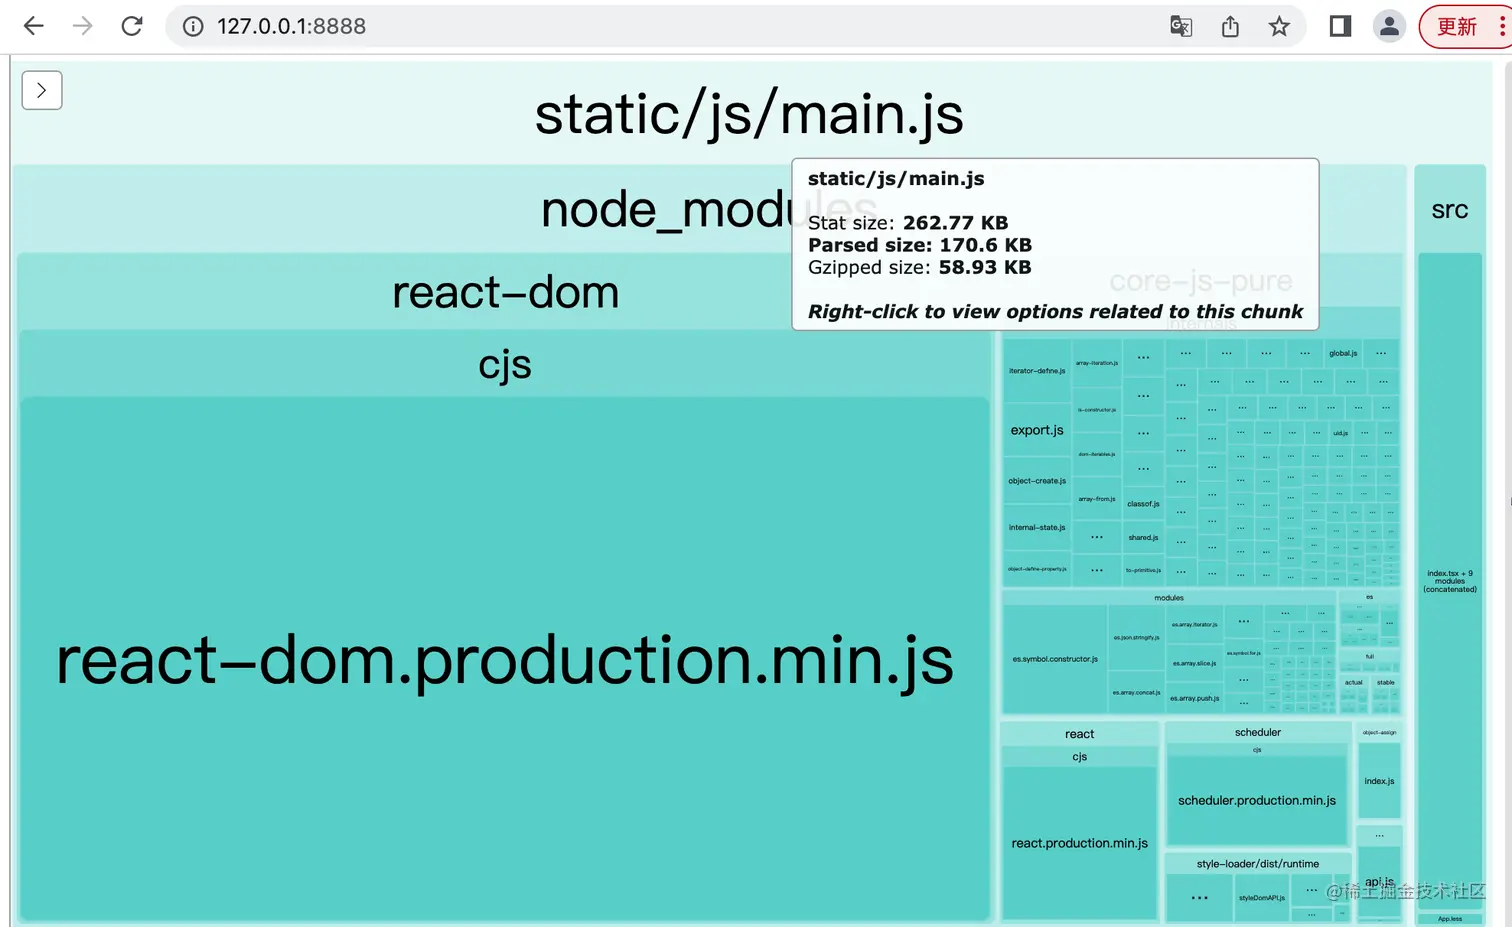Click the cjs folder under react
The image size is (1512, 927).
[x=1079, y=757]
